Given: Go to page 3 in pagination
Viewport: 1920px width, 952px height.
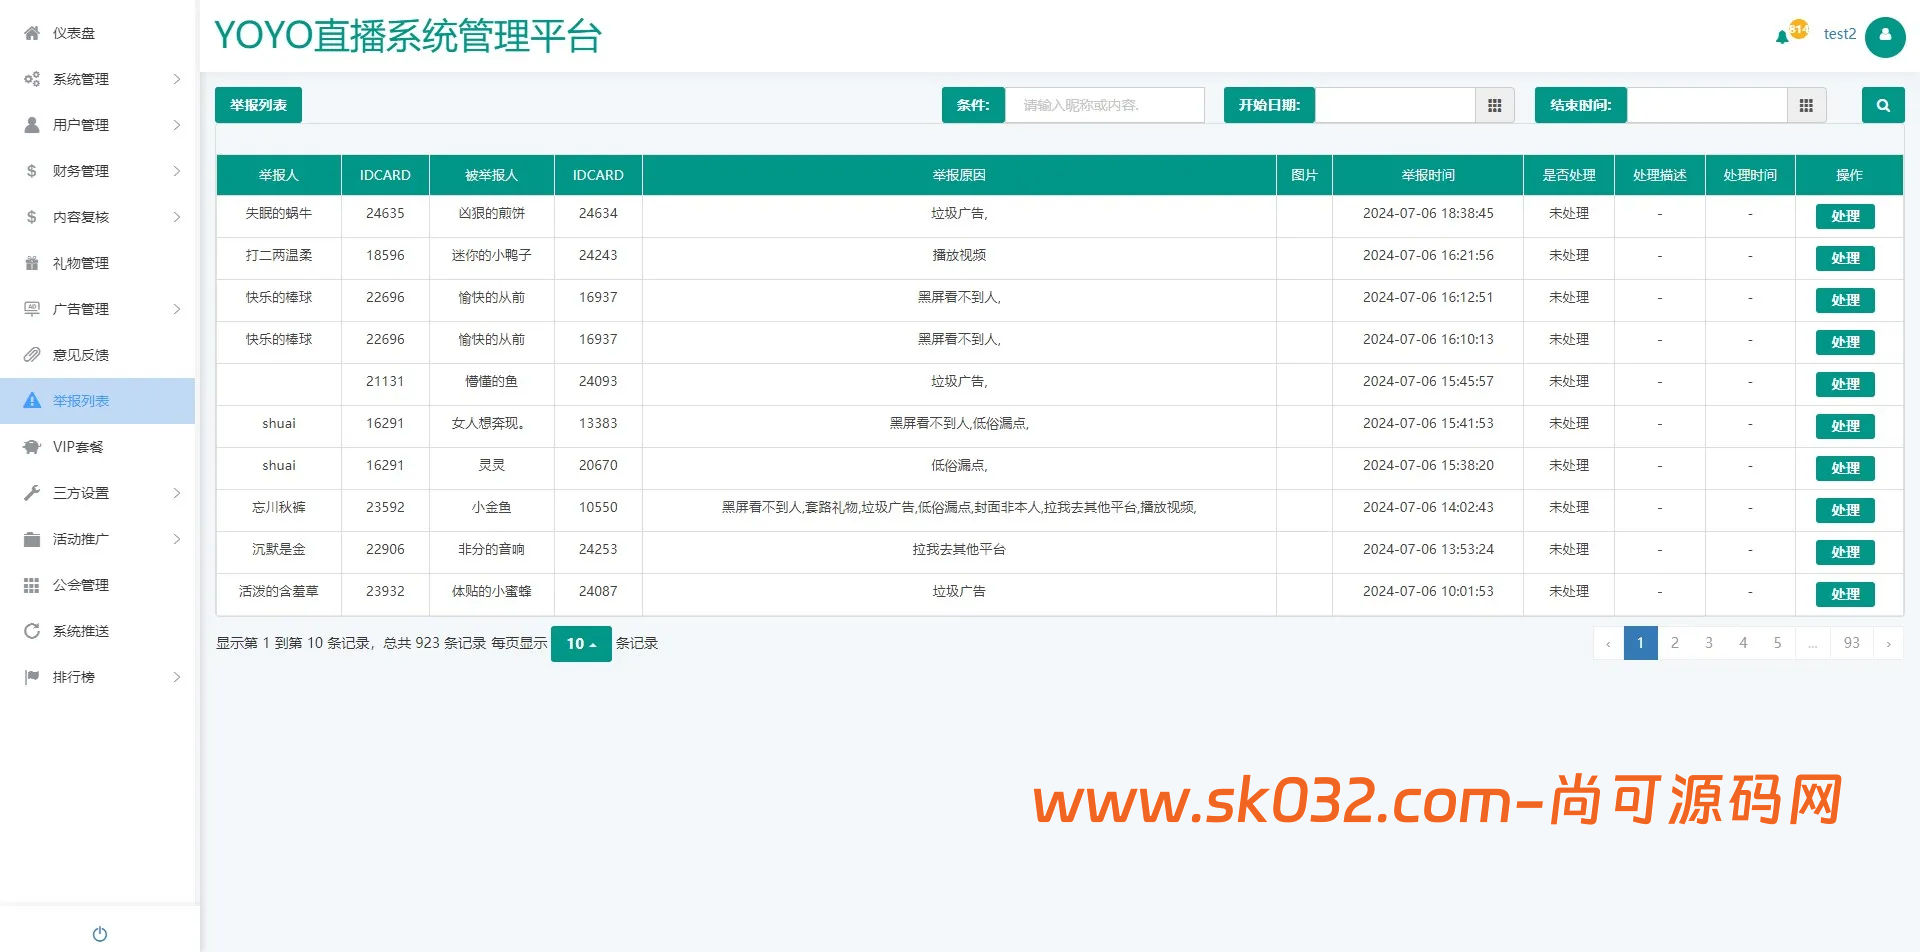Looking at the screenshot, I should coord(1708,643).
